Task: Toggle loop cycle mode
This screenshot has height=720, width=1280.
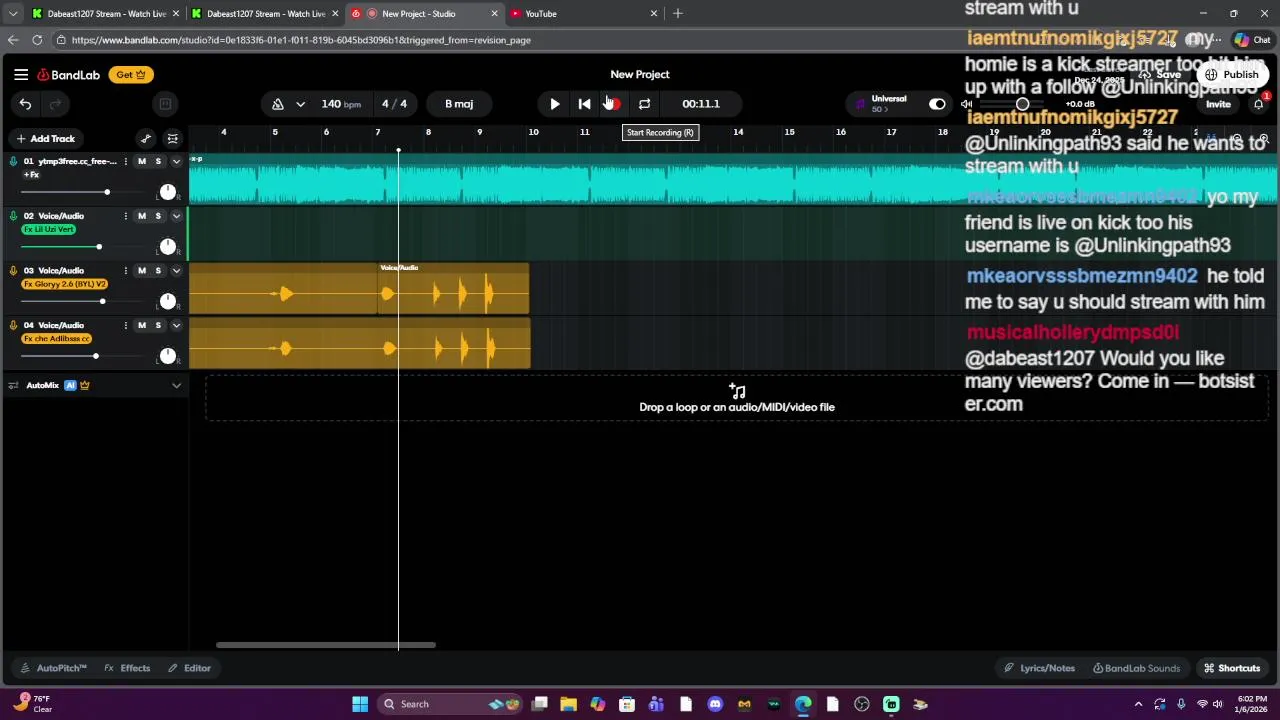Action: click(644, 104)
